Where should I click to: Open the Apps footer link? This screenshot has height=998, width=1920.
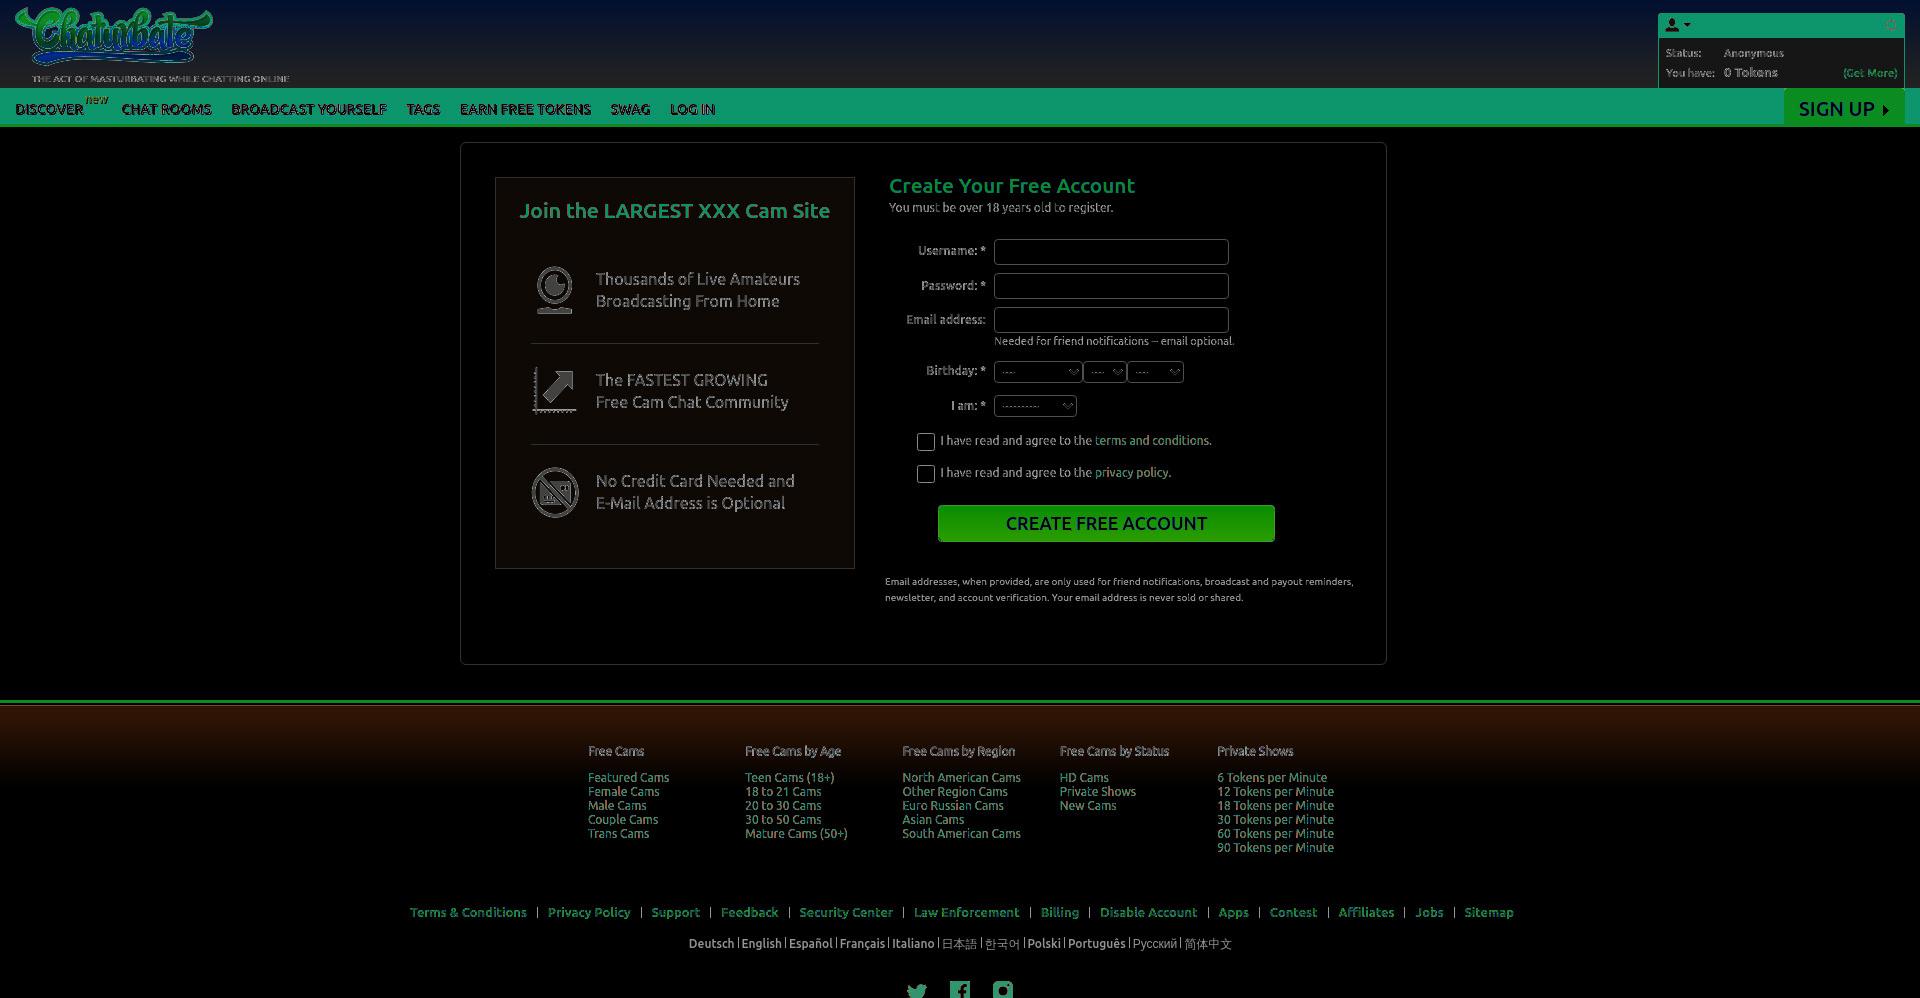tap(1233, 913)
